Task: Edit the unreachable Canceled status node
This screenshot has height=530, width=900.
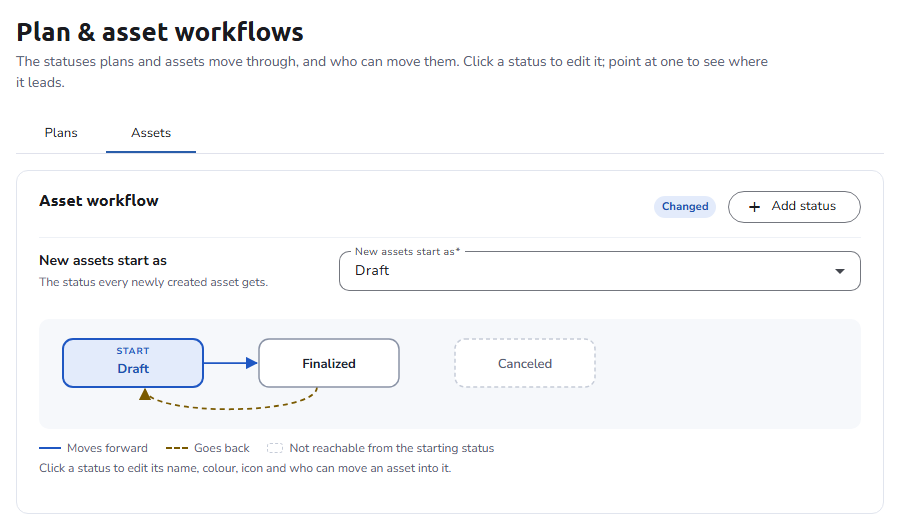Action: pos(525,363)
